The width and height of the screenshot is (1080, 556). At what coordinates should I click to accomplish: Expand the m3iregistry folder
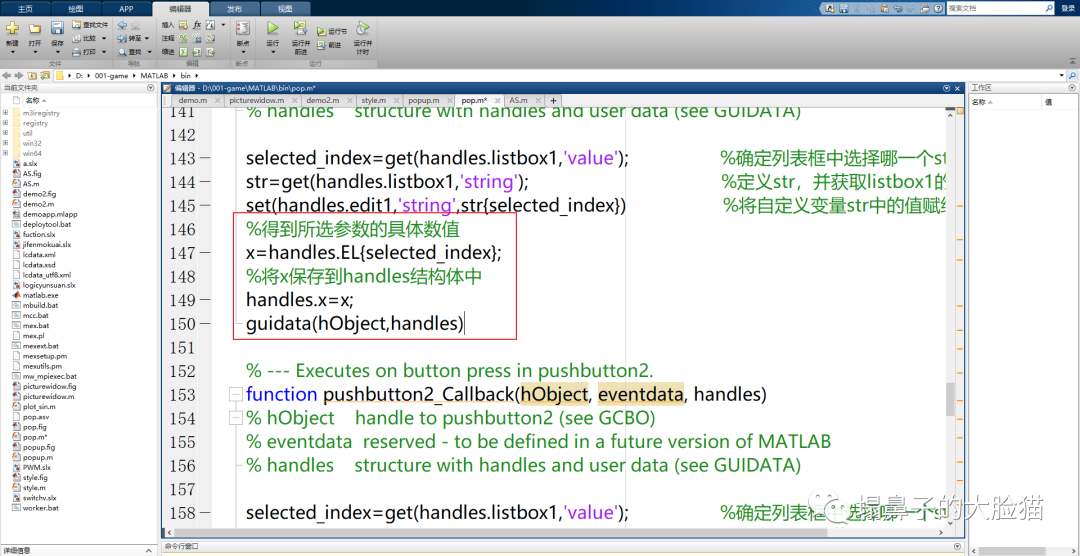coord(6,112)
